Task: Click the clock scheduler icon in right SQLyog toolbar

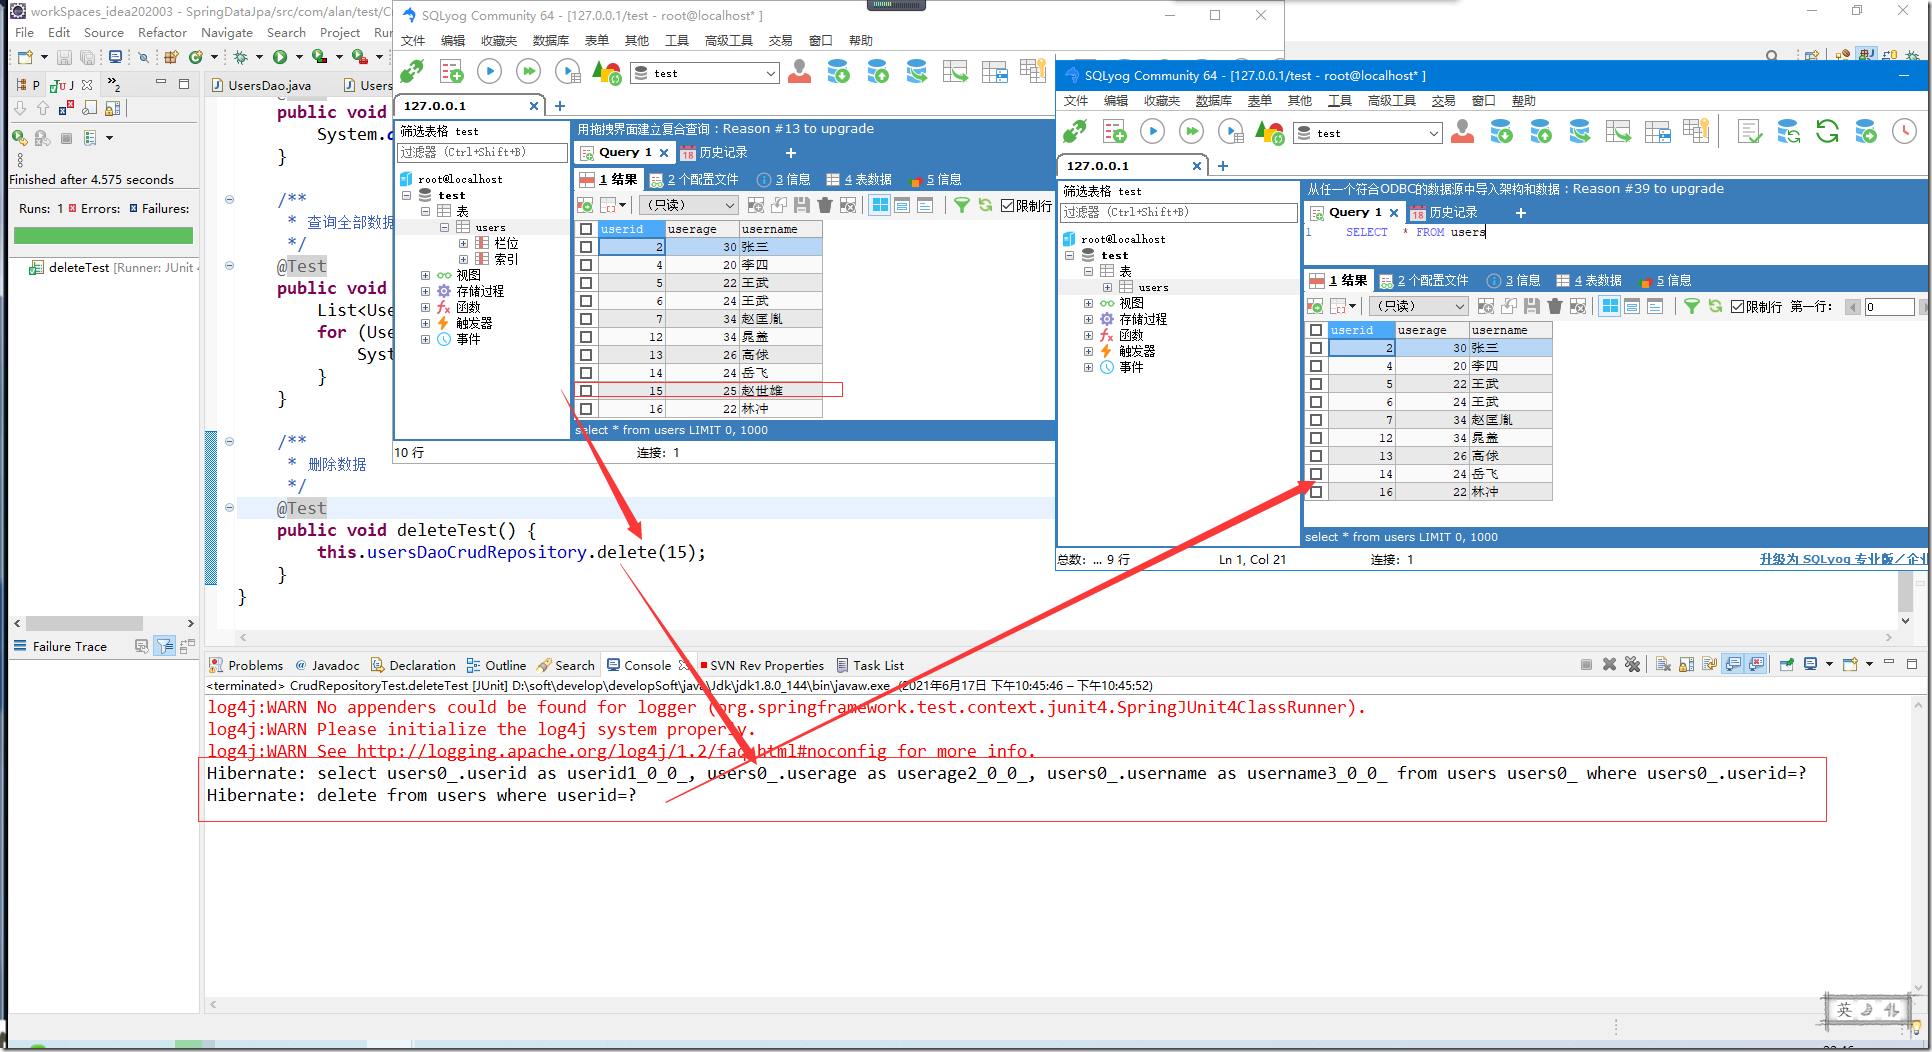Action: pyautogui.click(x=1904, y=132)
